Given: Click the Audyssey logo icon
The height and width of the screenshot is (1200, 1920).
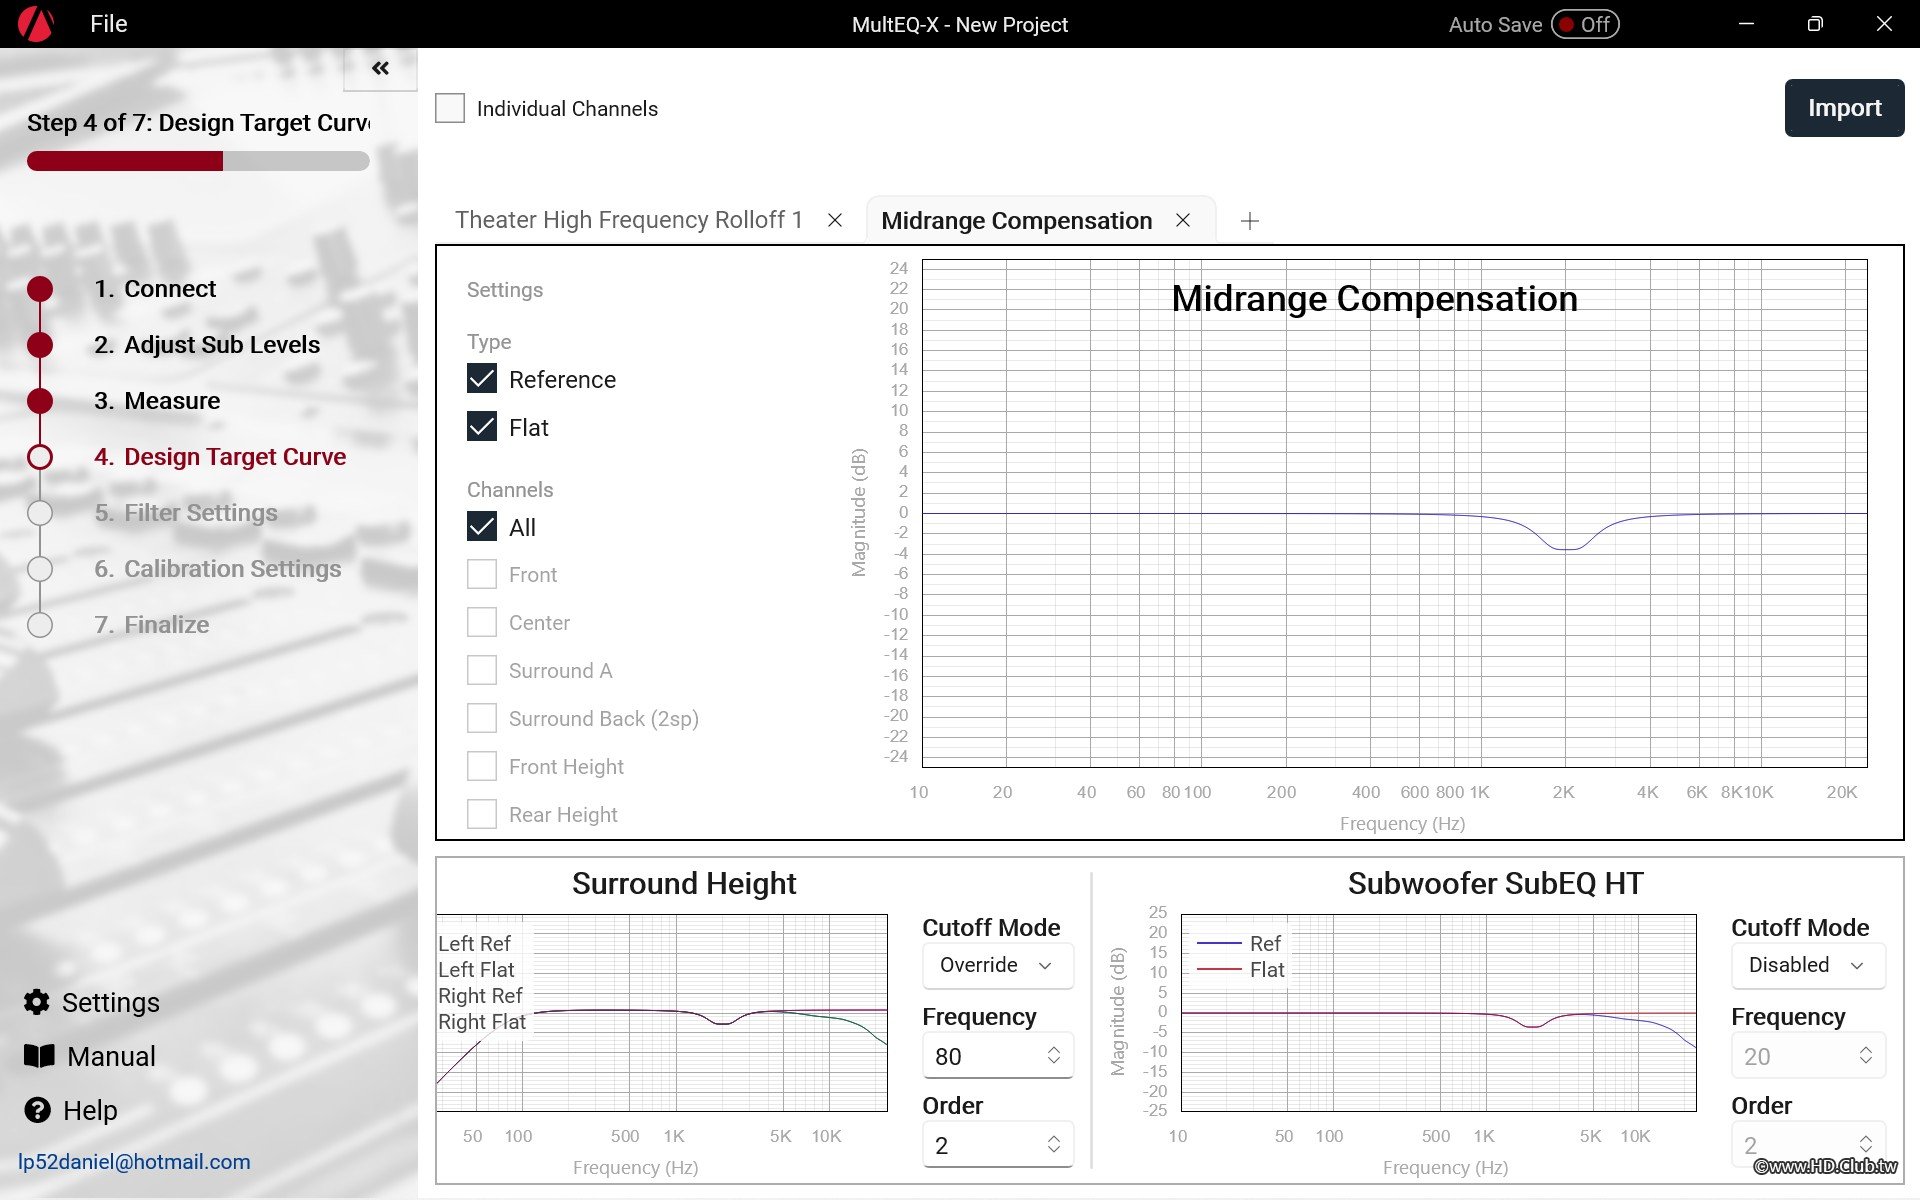Looking at the screenshot, I should pos(36,24).
